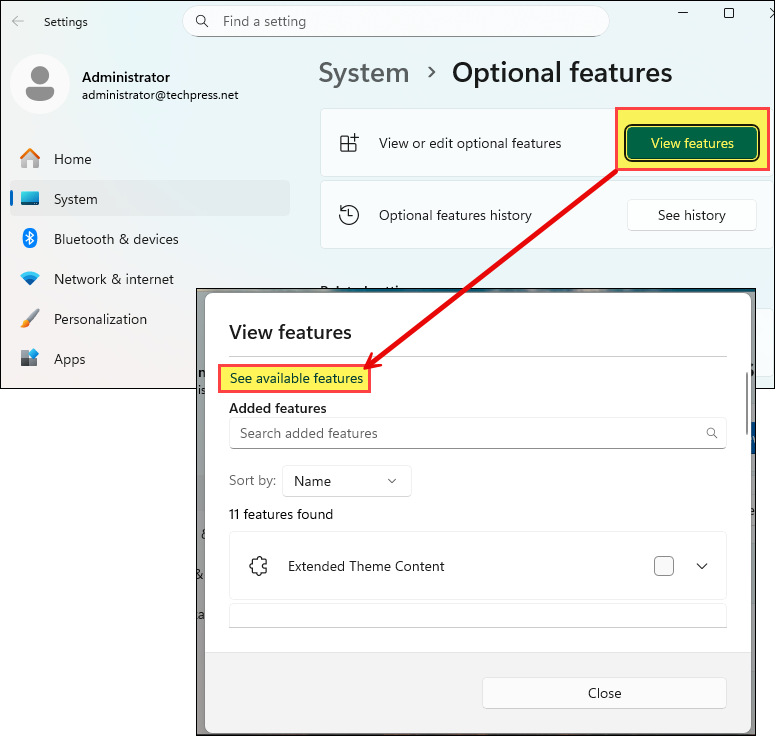Click the Extended Theme Content puzzle icon

[x=258, y=566]
